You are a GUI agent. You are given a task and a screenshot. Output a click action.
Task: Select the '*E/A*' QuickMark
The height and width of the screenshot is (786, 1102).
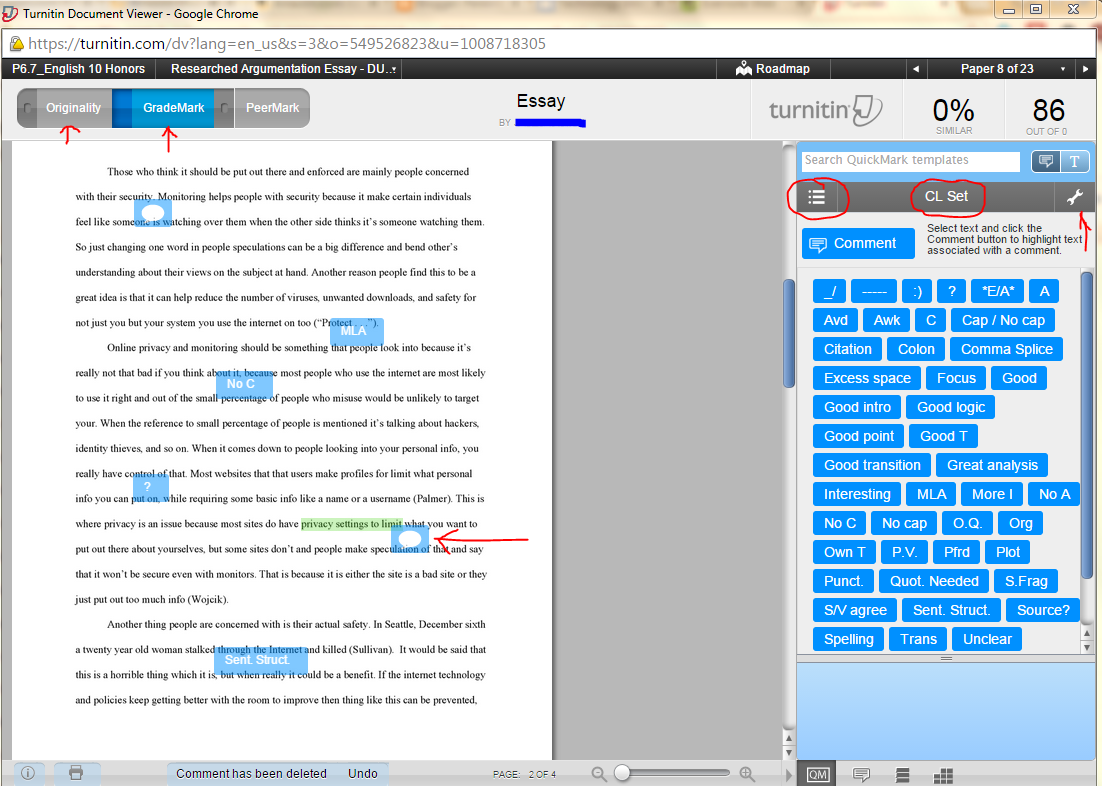coord(998,291)
